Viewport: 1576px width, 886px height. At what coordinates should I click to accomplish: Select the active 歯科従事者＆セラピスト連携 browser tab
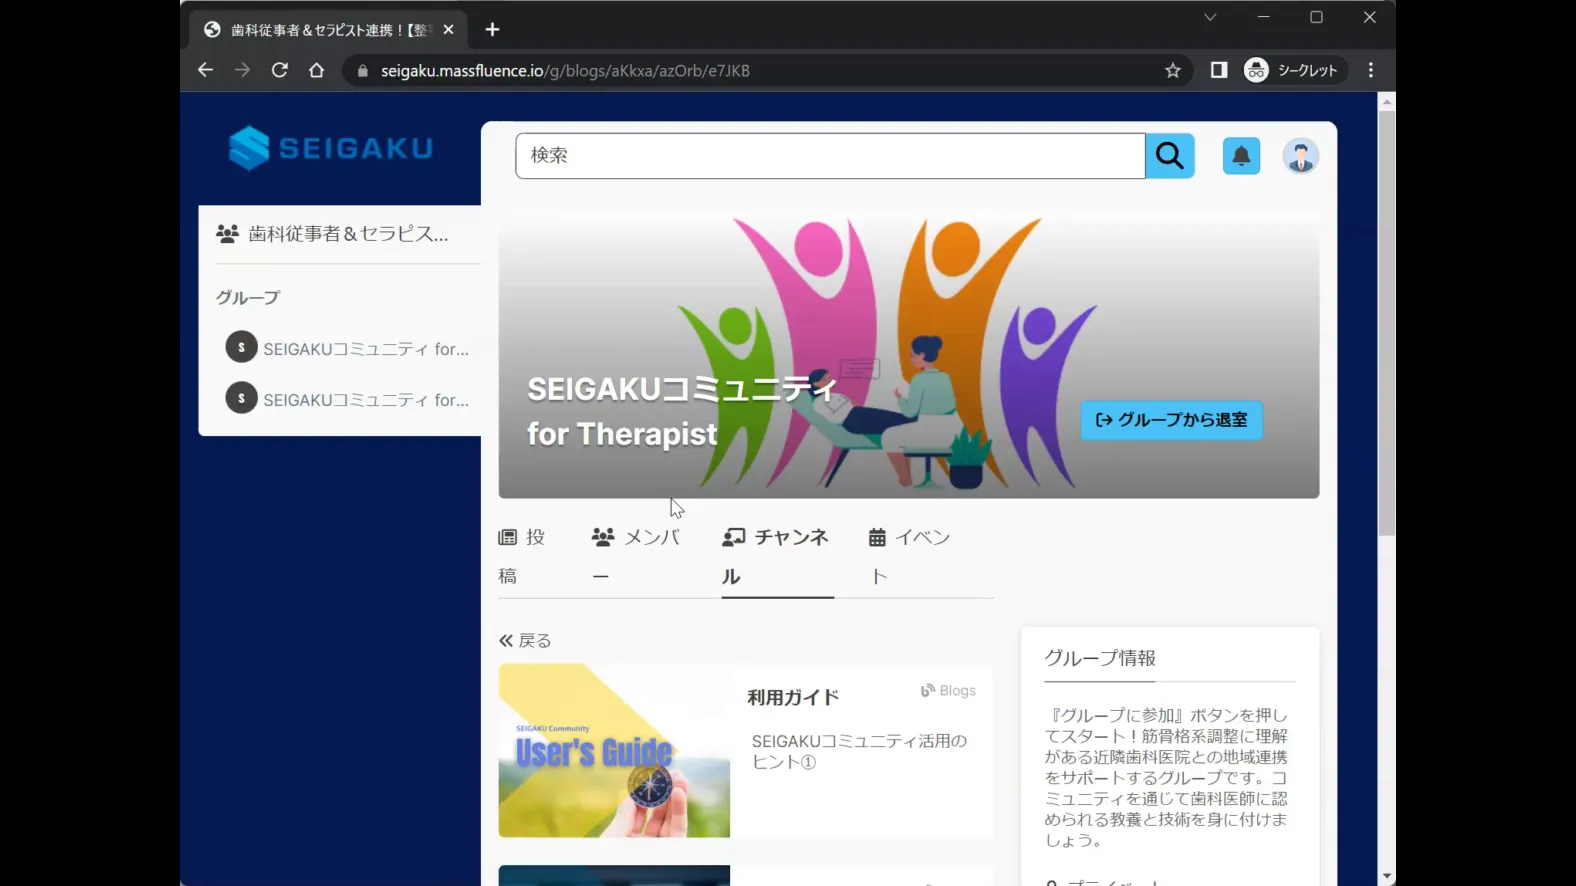point(330,30)
